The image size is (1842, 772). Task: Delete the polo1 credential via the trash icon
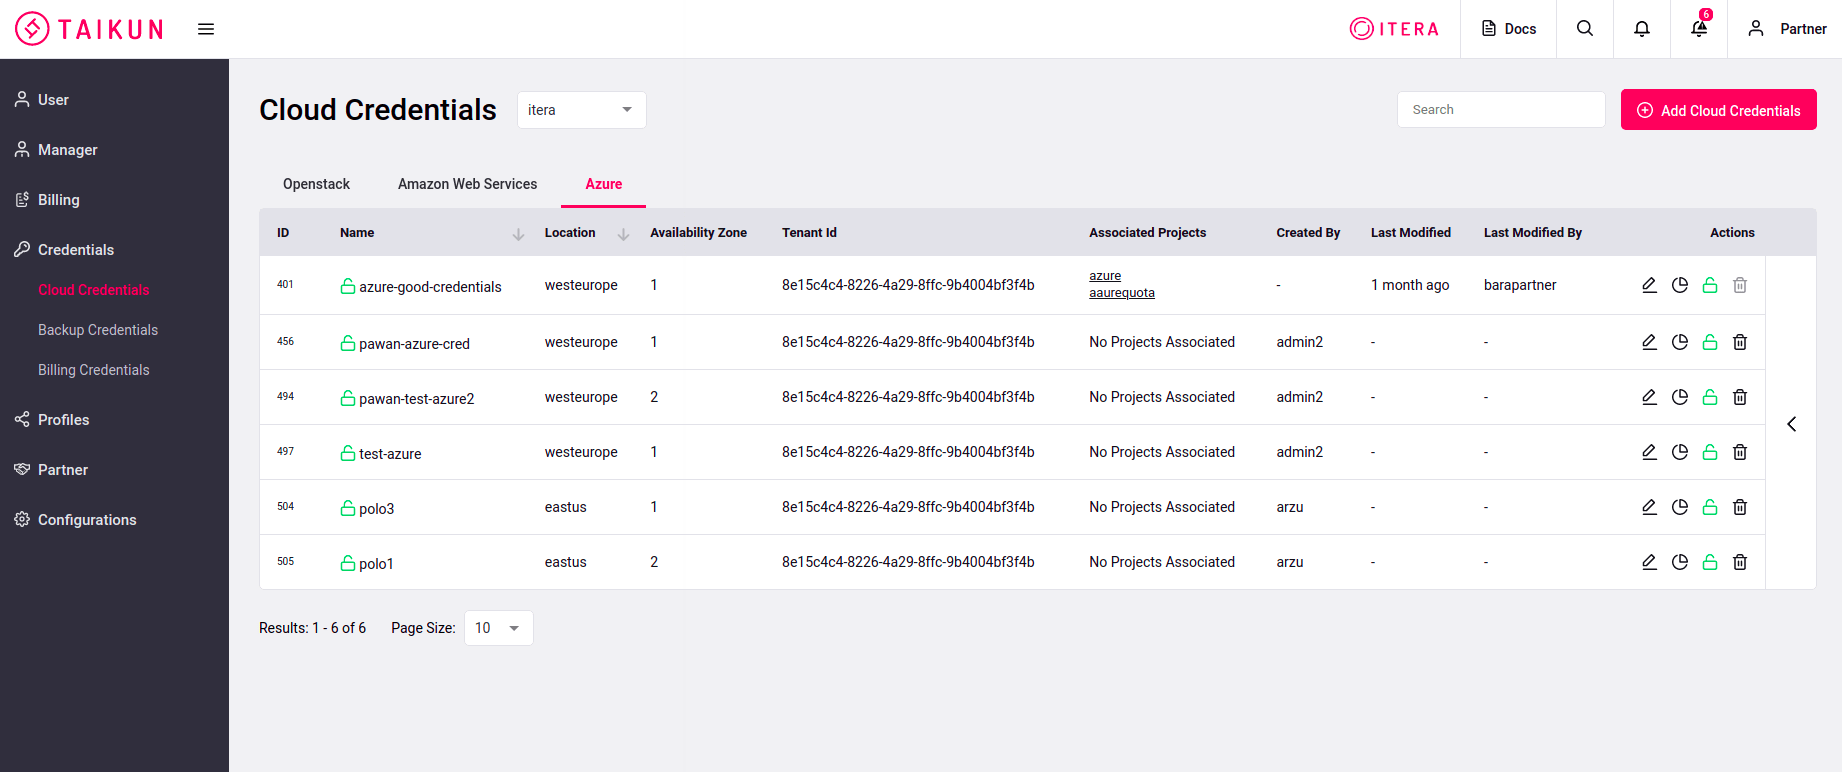(1740, 562)
